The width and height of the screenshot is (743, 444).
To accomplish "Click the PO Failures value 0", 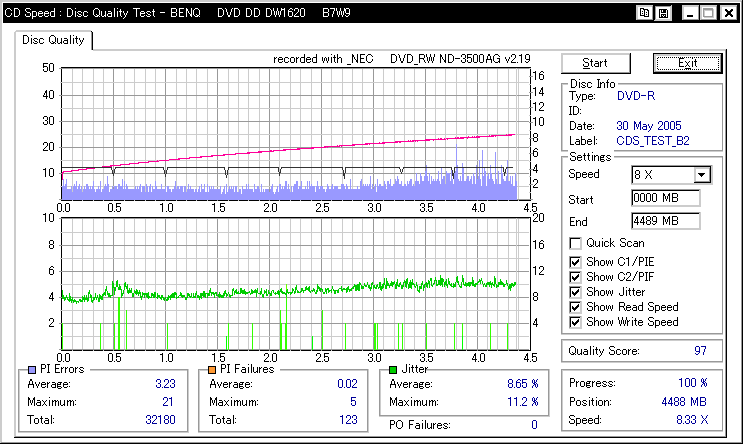I will [x=534, y=425].
